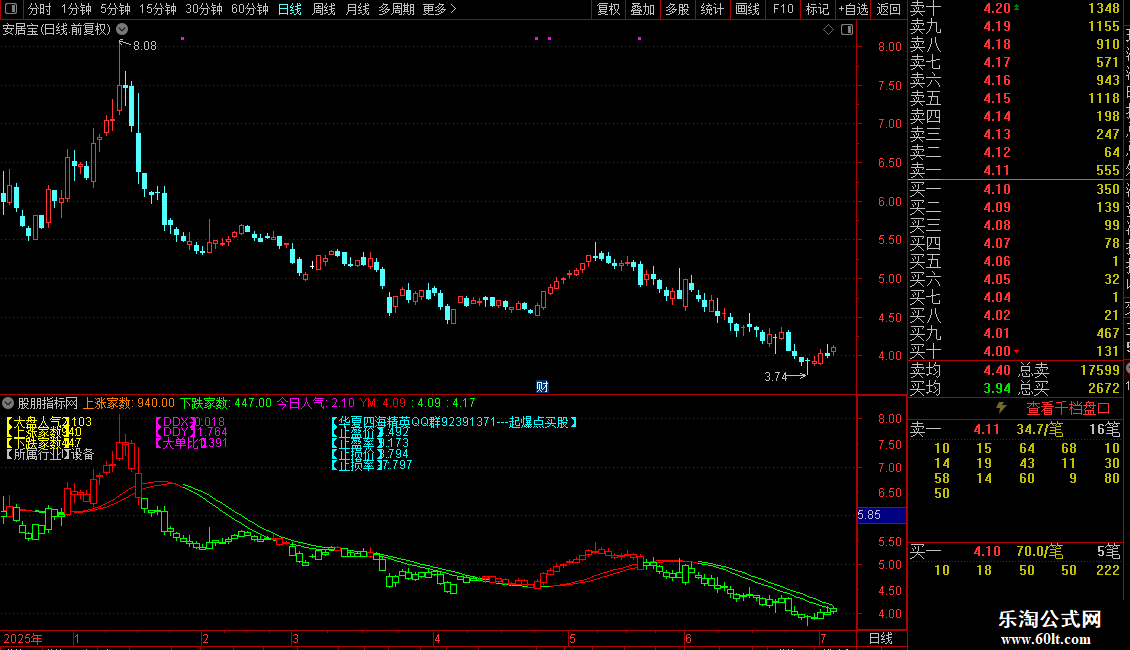
Task: Click the 华夏四海精英QQ群 indicator text
Action: click(x=454, y=422)
